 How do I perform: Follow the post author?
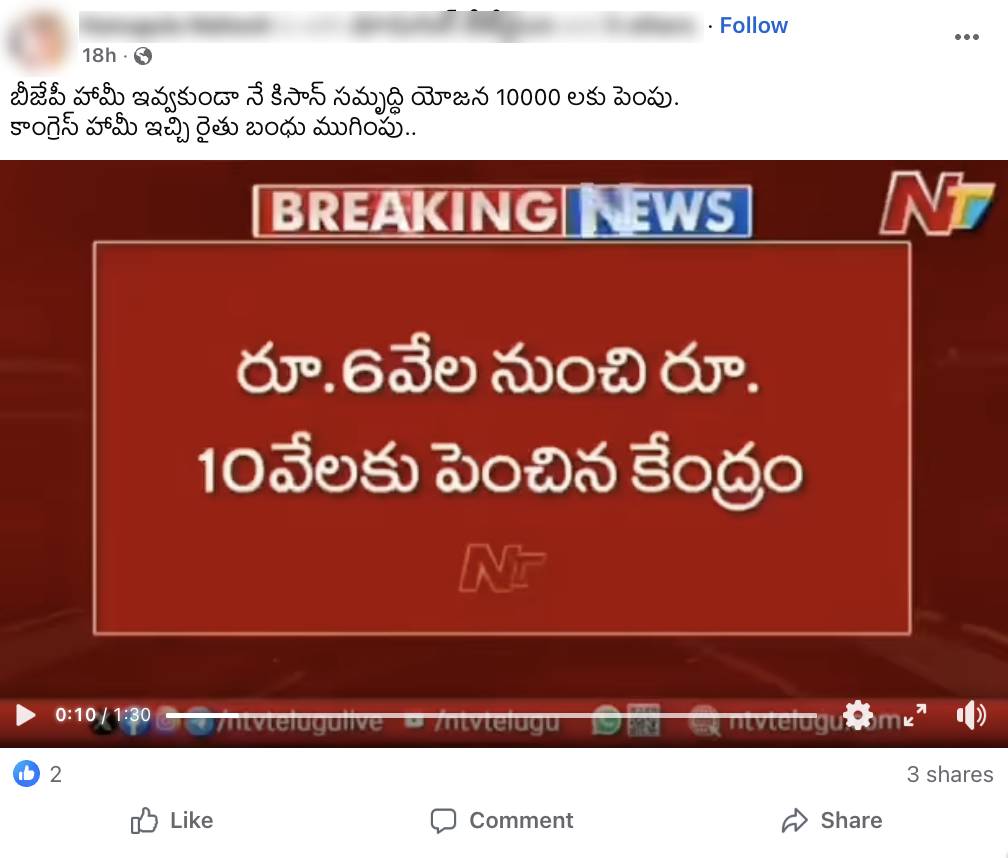pos(753,26)
